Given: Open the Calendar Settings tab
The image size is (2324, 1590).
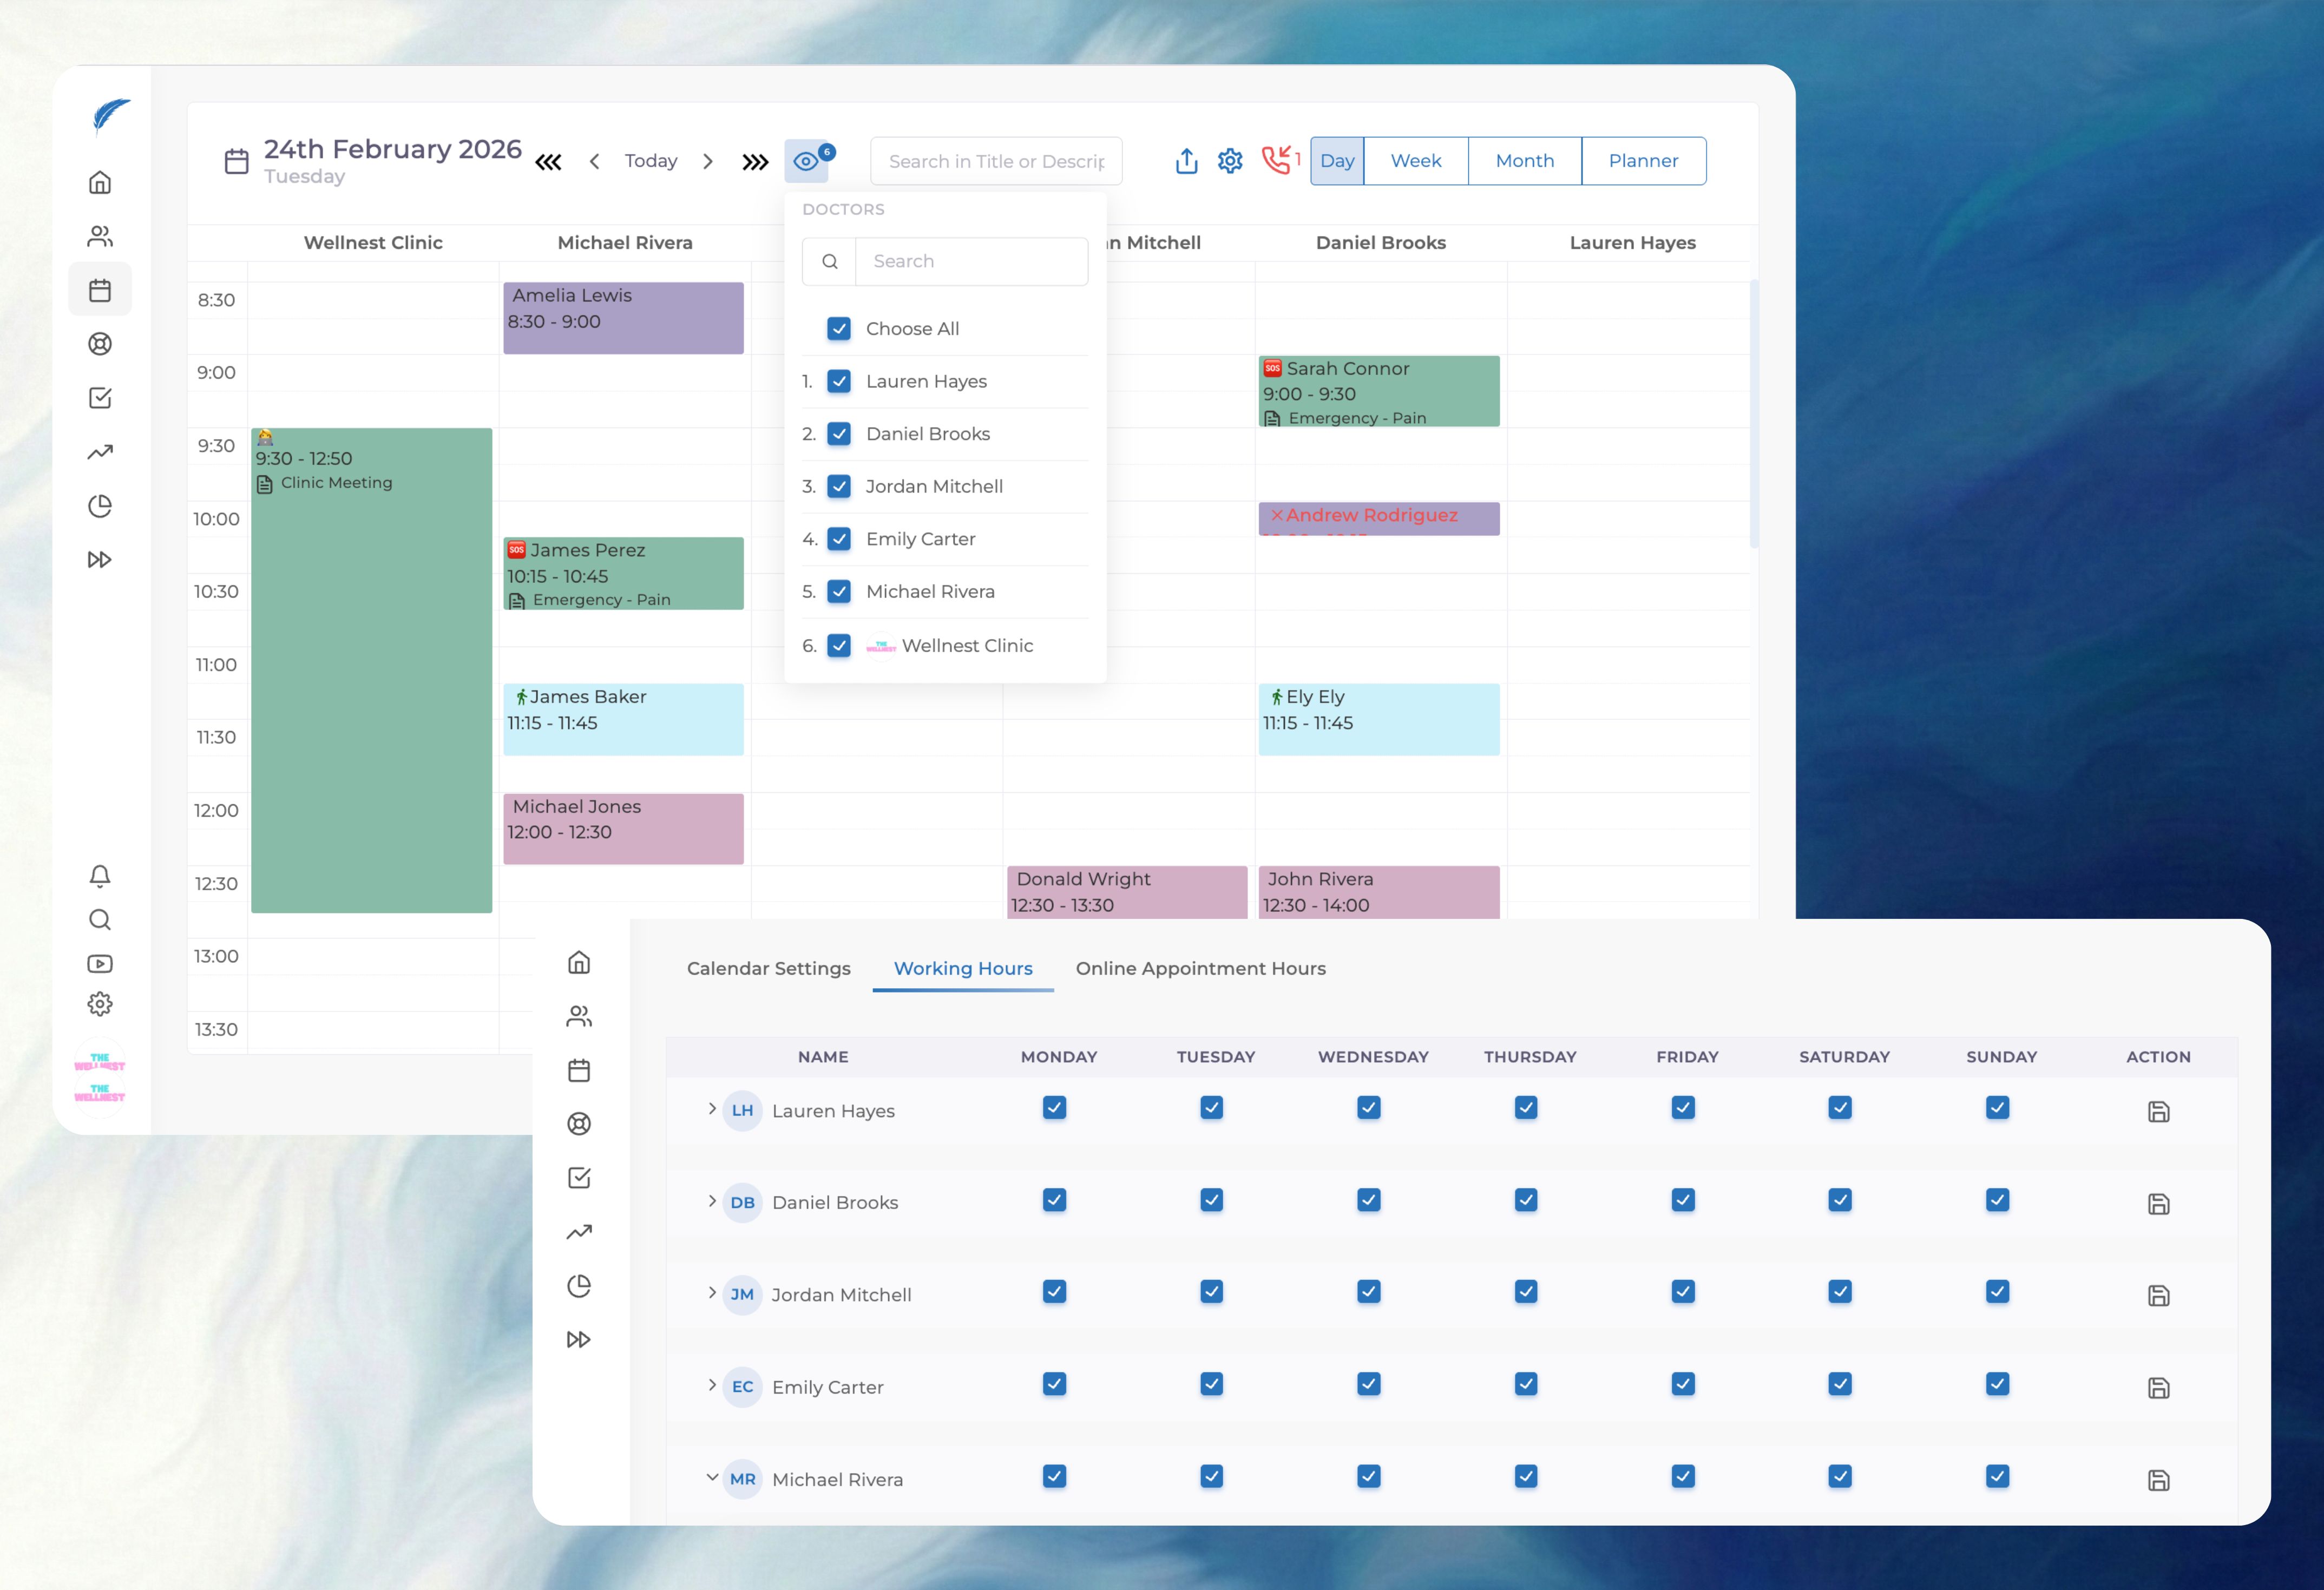Looking at the screenshot, I should pyautogui.click(x=768, y=968).
